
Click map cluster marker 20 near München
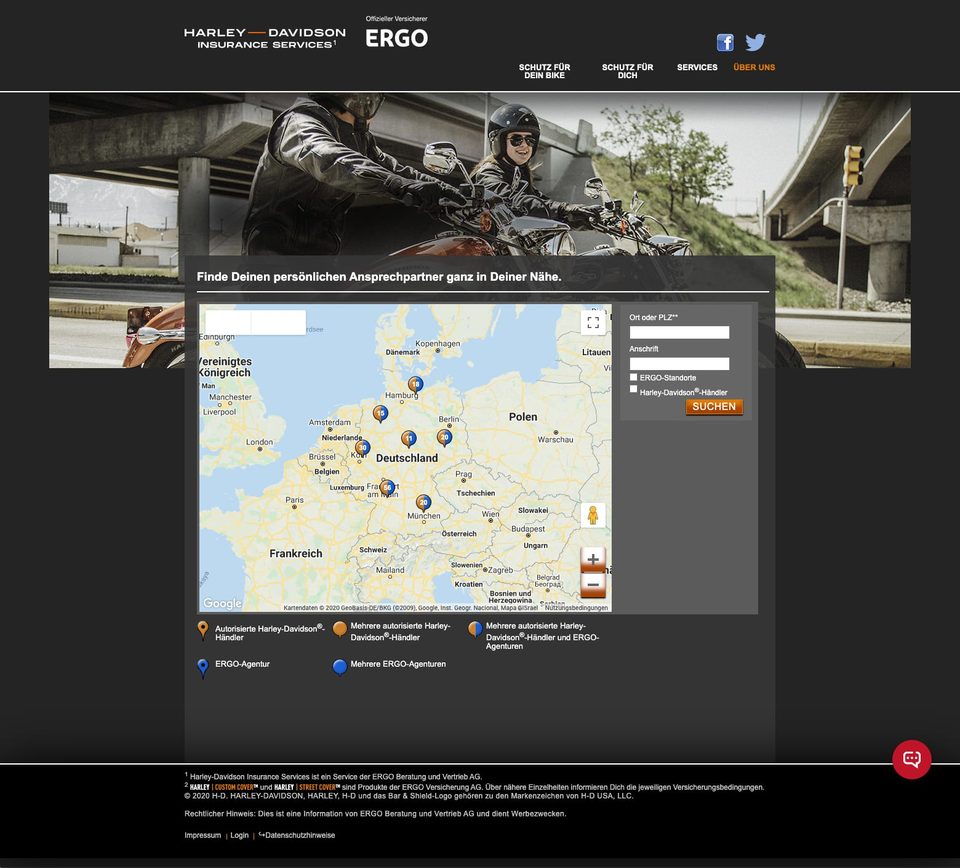click(x=423, y=503)
